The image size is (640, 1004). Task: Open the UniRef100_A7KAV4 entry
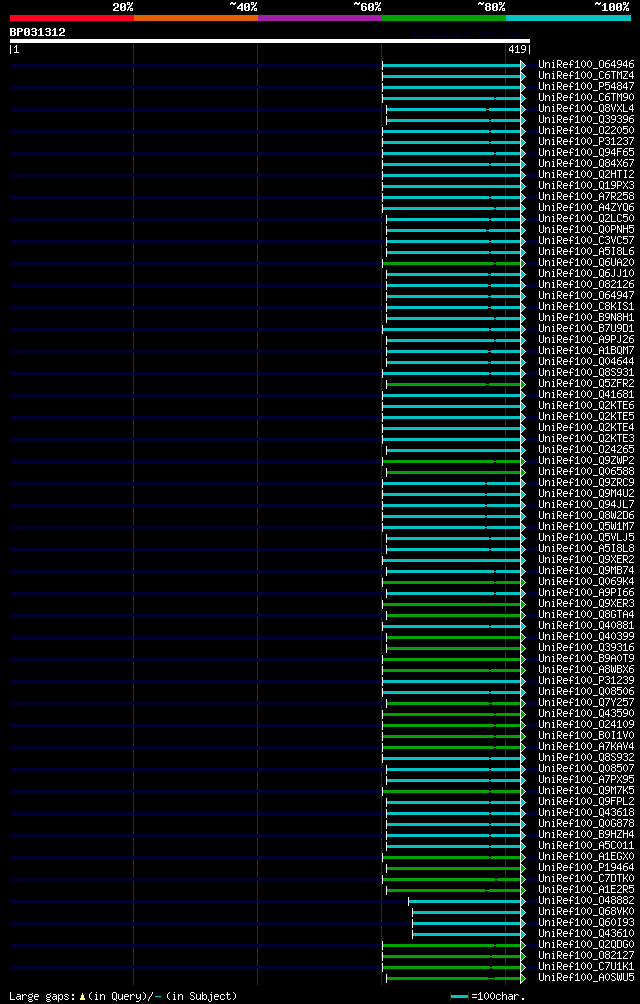coord(586,747)
